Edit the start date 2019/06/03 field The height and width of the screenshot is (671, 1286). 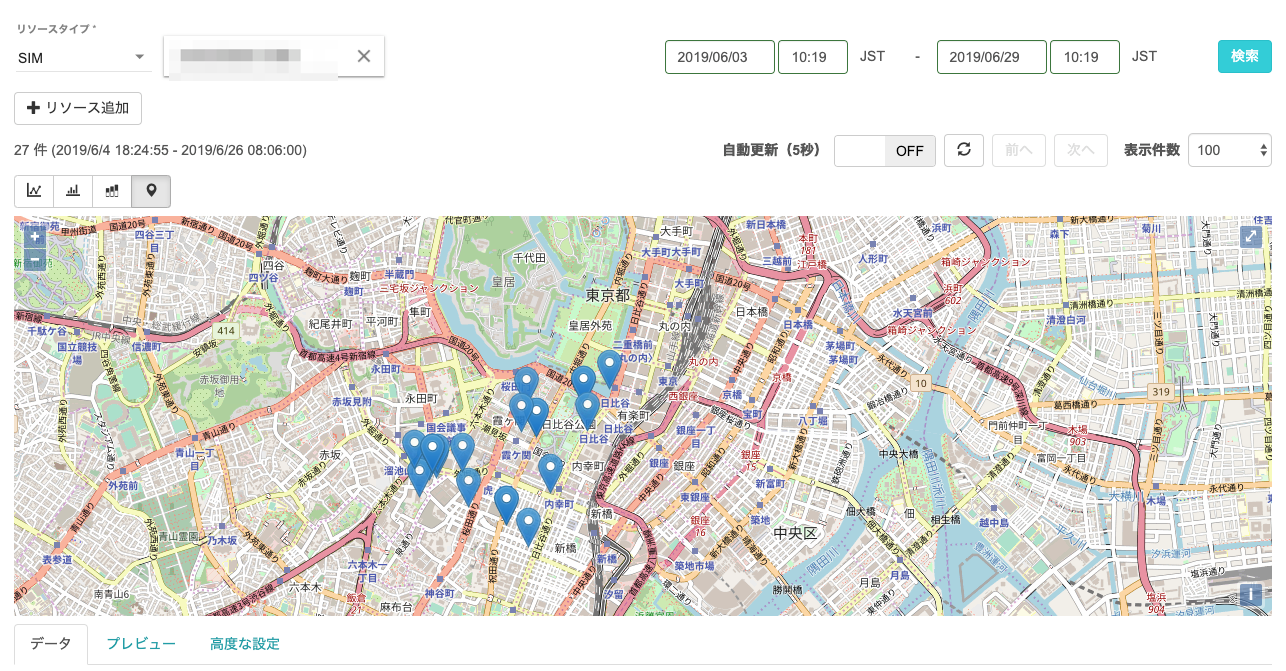pos(720,57)
